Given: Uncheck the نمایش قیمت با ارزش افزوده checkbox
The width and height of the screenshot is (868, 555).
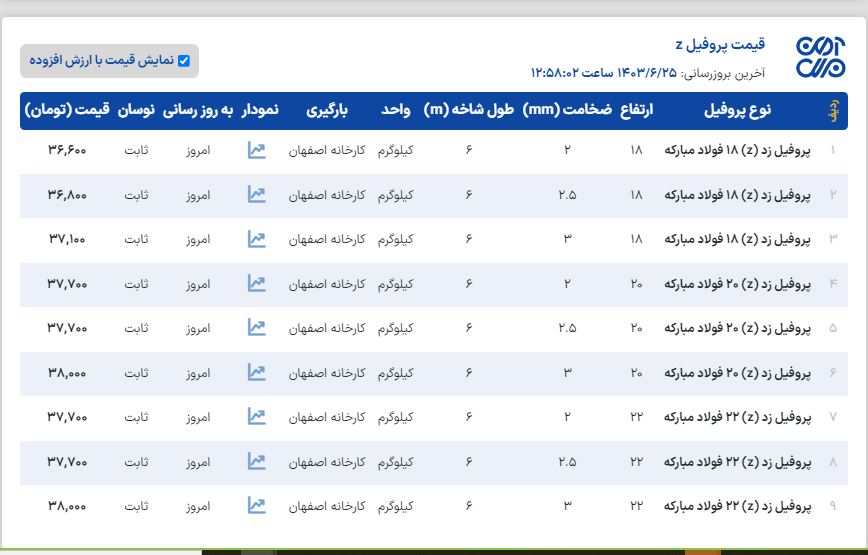Looking at the screenshot, I should pyautogui.click(x=183, y=61).
